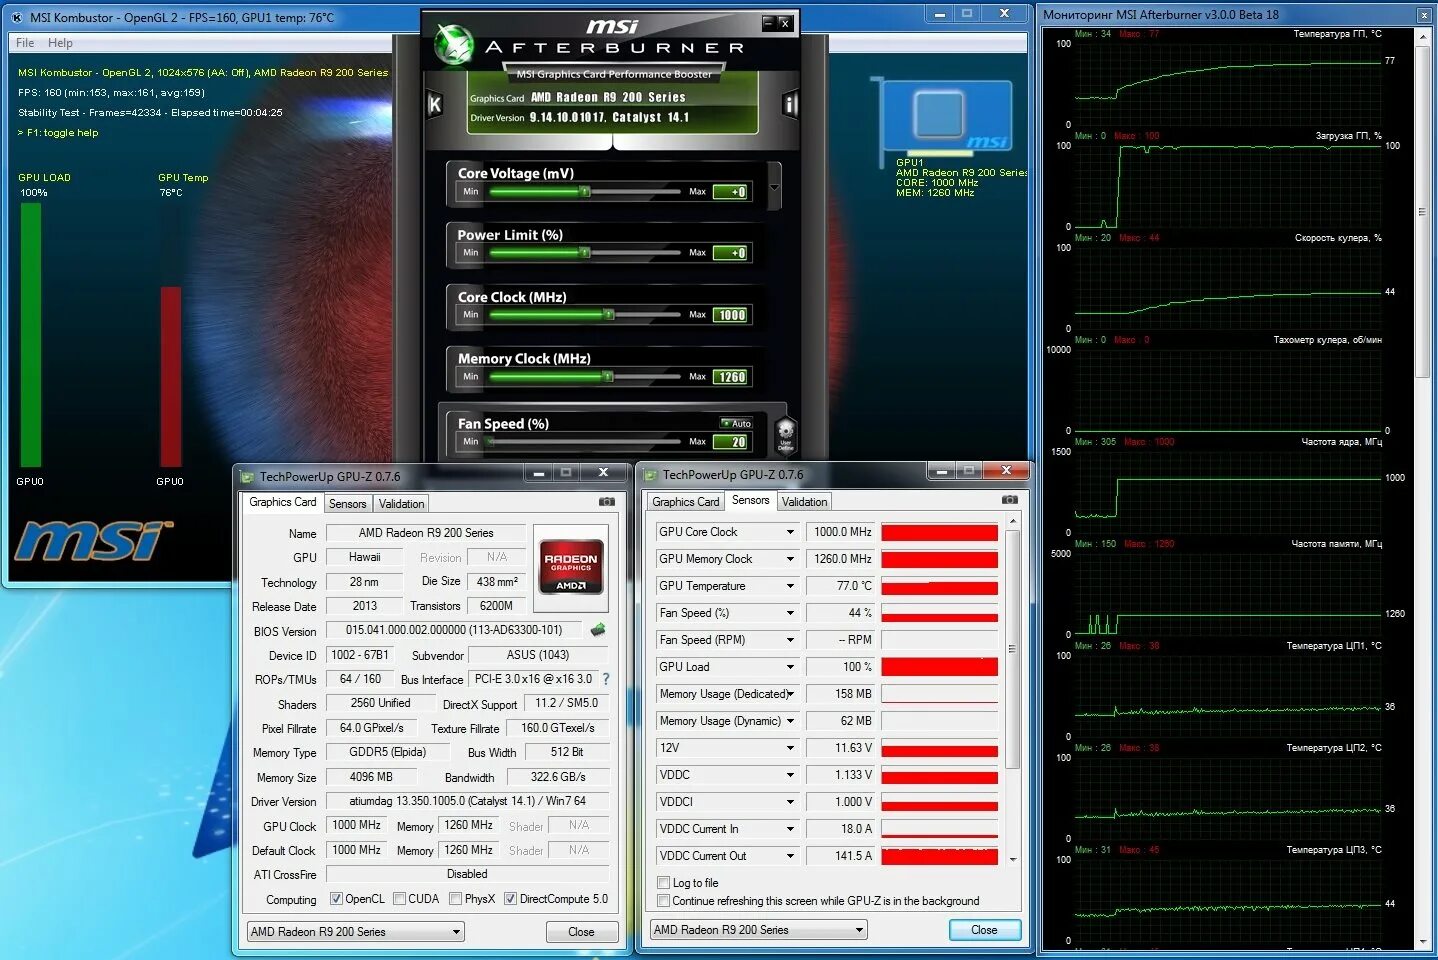Click the User Define fan icon
The image size is (1438, 960).
pos(785,436)
